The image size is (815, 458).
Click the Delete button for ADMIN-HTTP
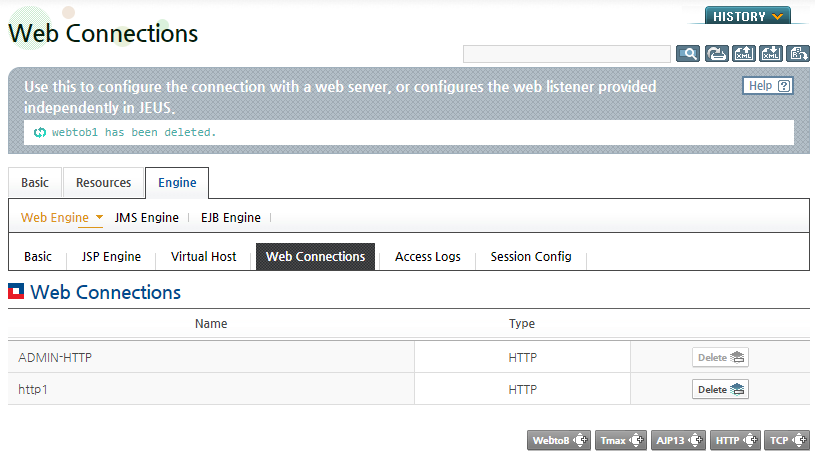[720, 357]
